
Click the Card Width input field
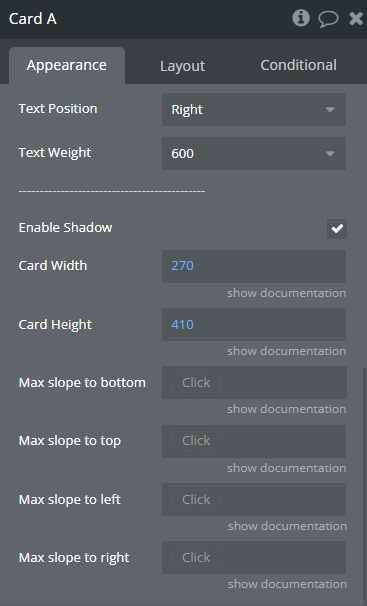click(254, 266)
